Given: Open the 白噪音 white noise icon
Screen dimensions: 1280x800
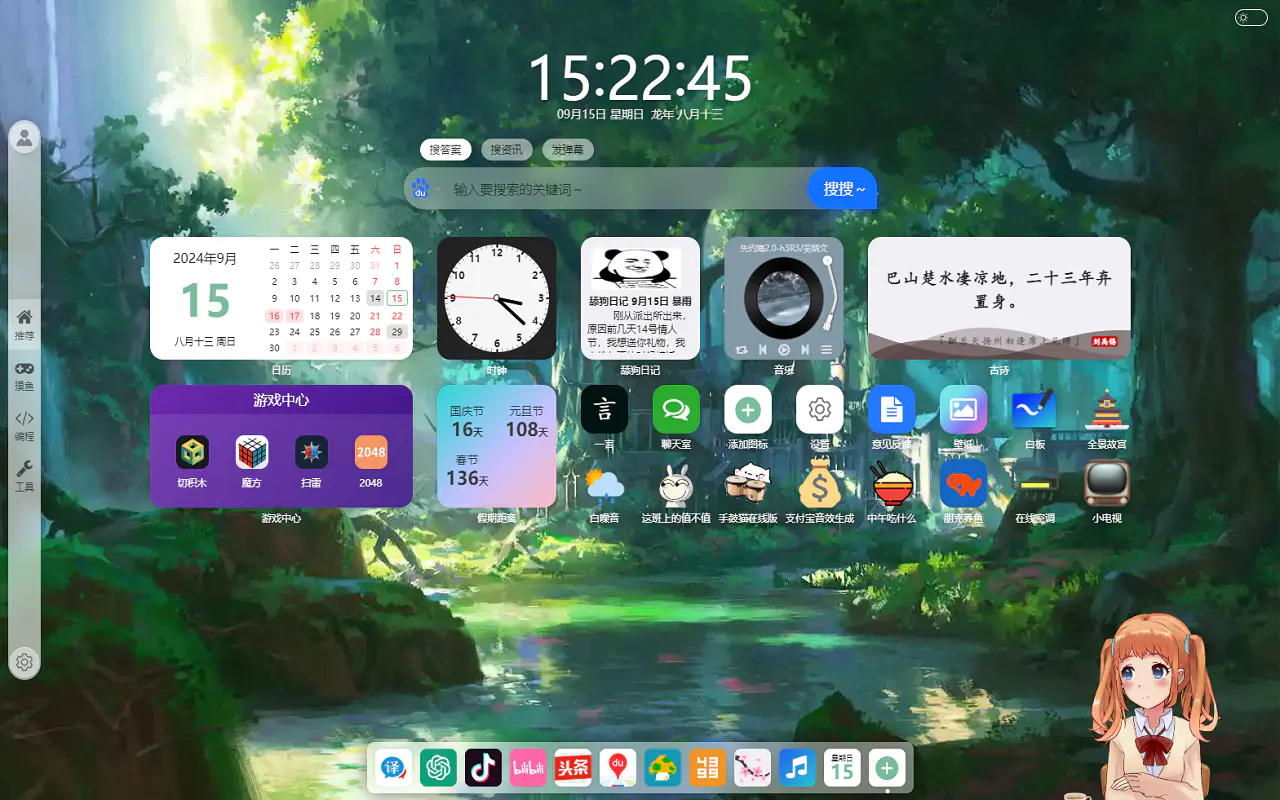Looking at the screenshot, I should [x=604, y=484].
